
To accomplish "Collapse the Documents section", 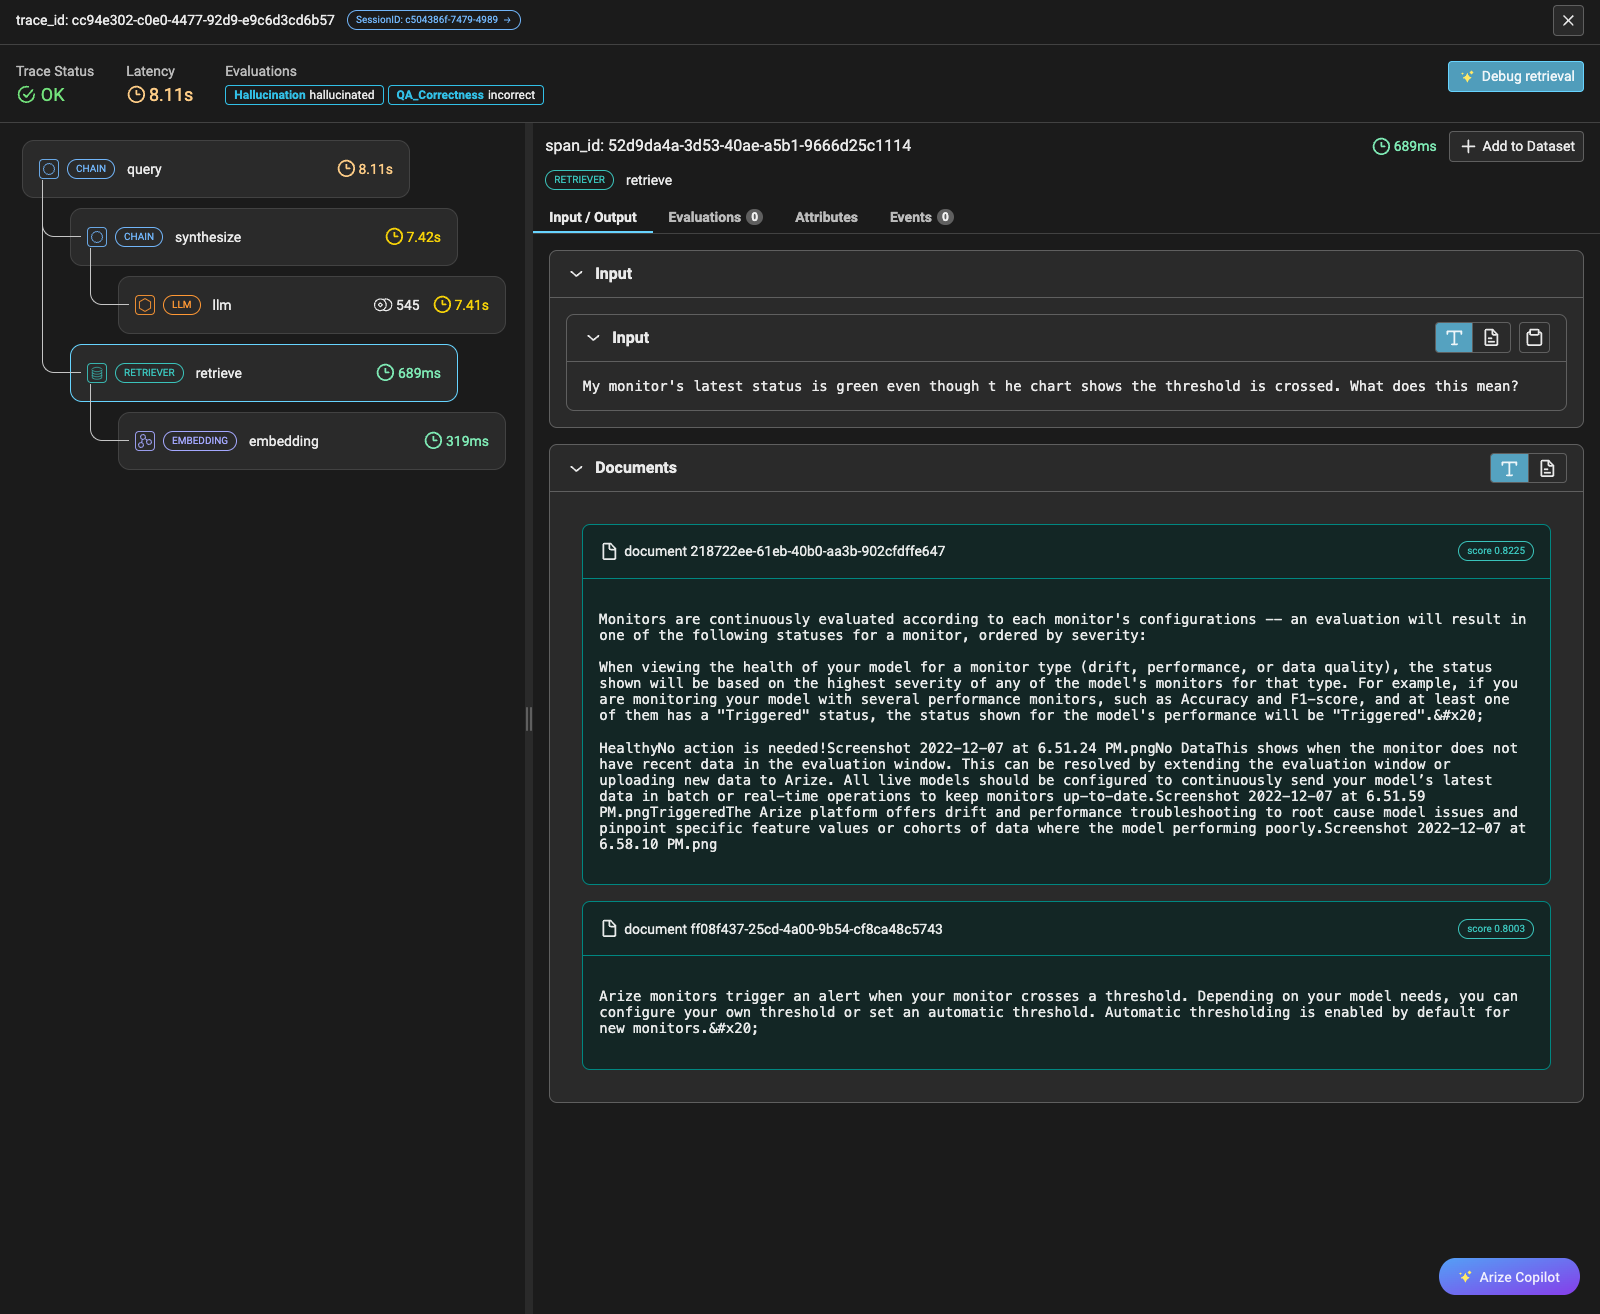I will (576, 467).
